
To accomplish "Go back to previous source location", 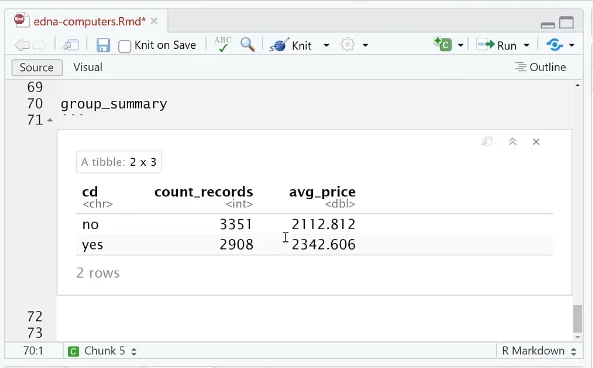I will [22, 45].
